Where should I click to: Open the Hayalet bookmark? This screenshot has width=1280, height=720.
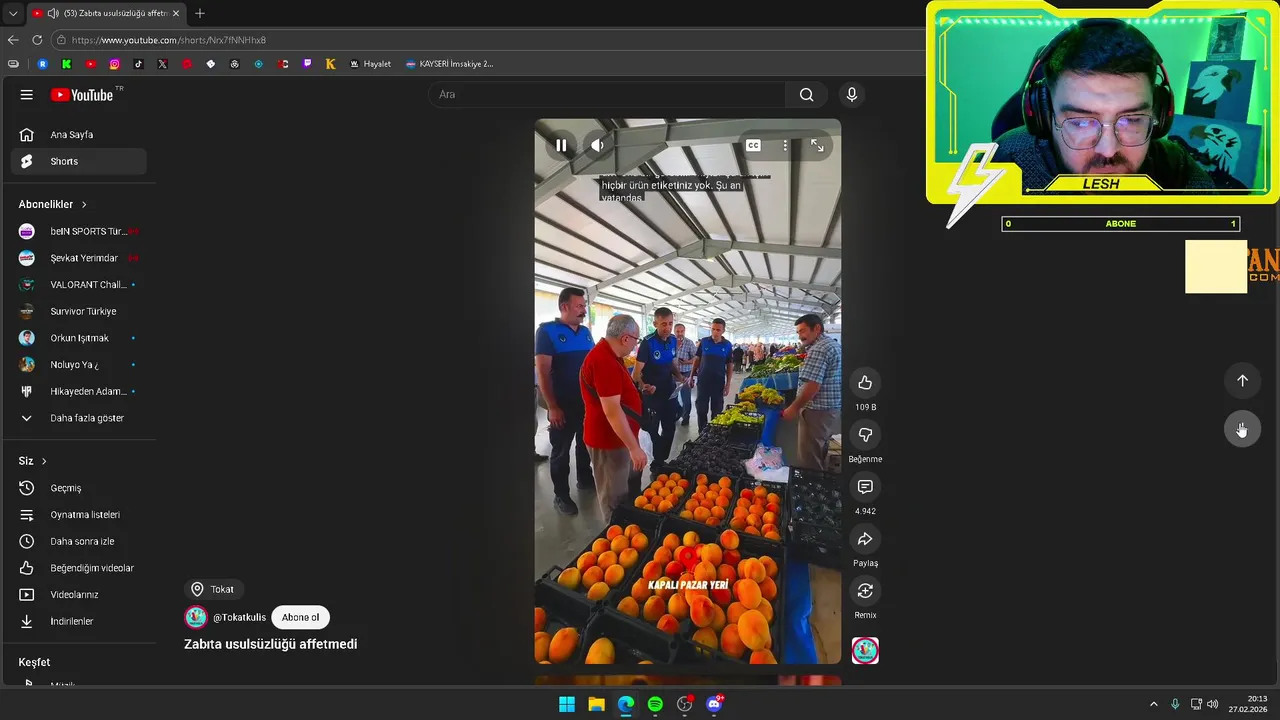pos(370,64)
